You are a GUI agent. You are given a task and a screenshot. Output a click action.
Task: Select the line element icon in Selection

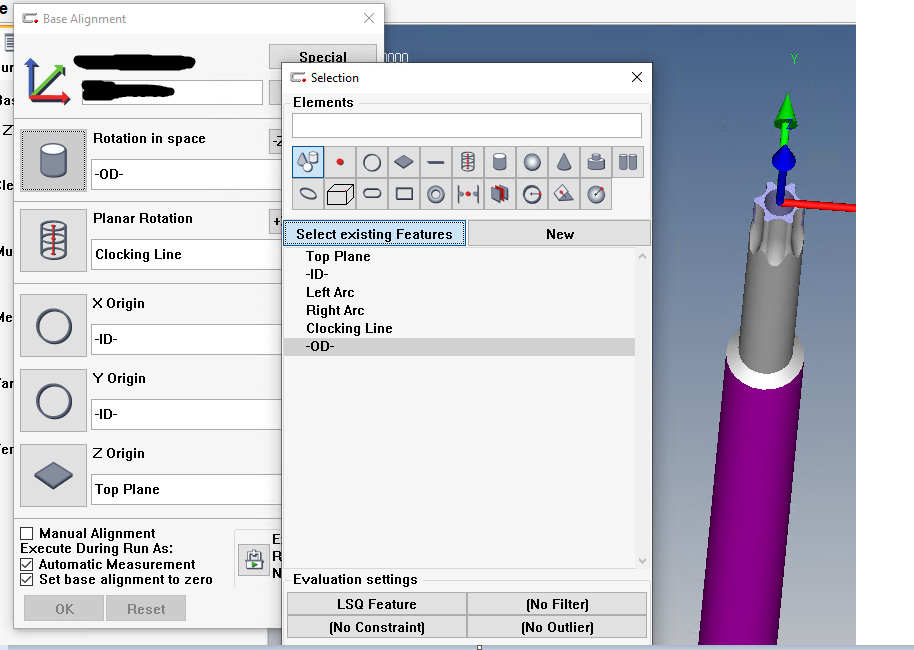(x=435, y=161)
